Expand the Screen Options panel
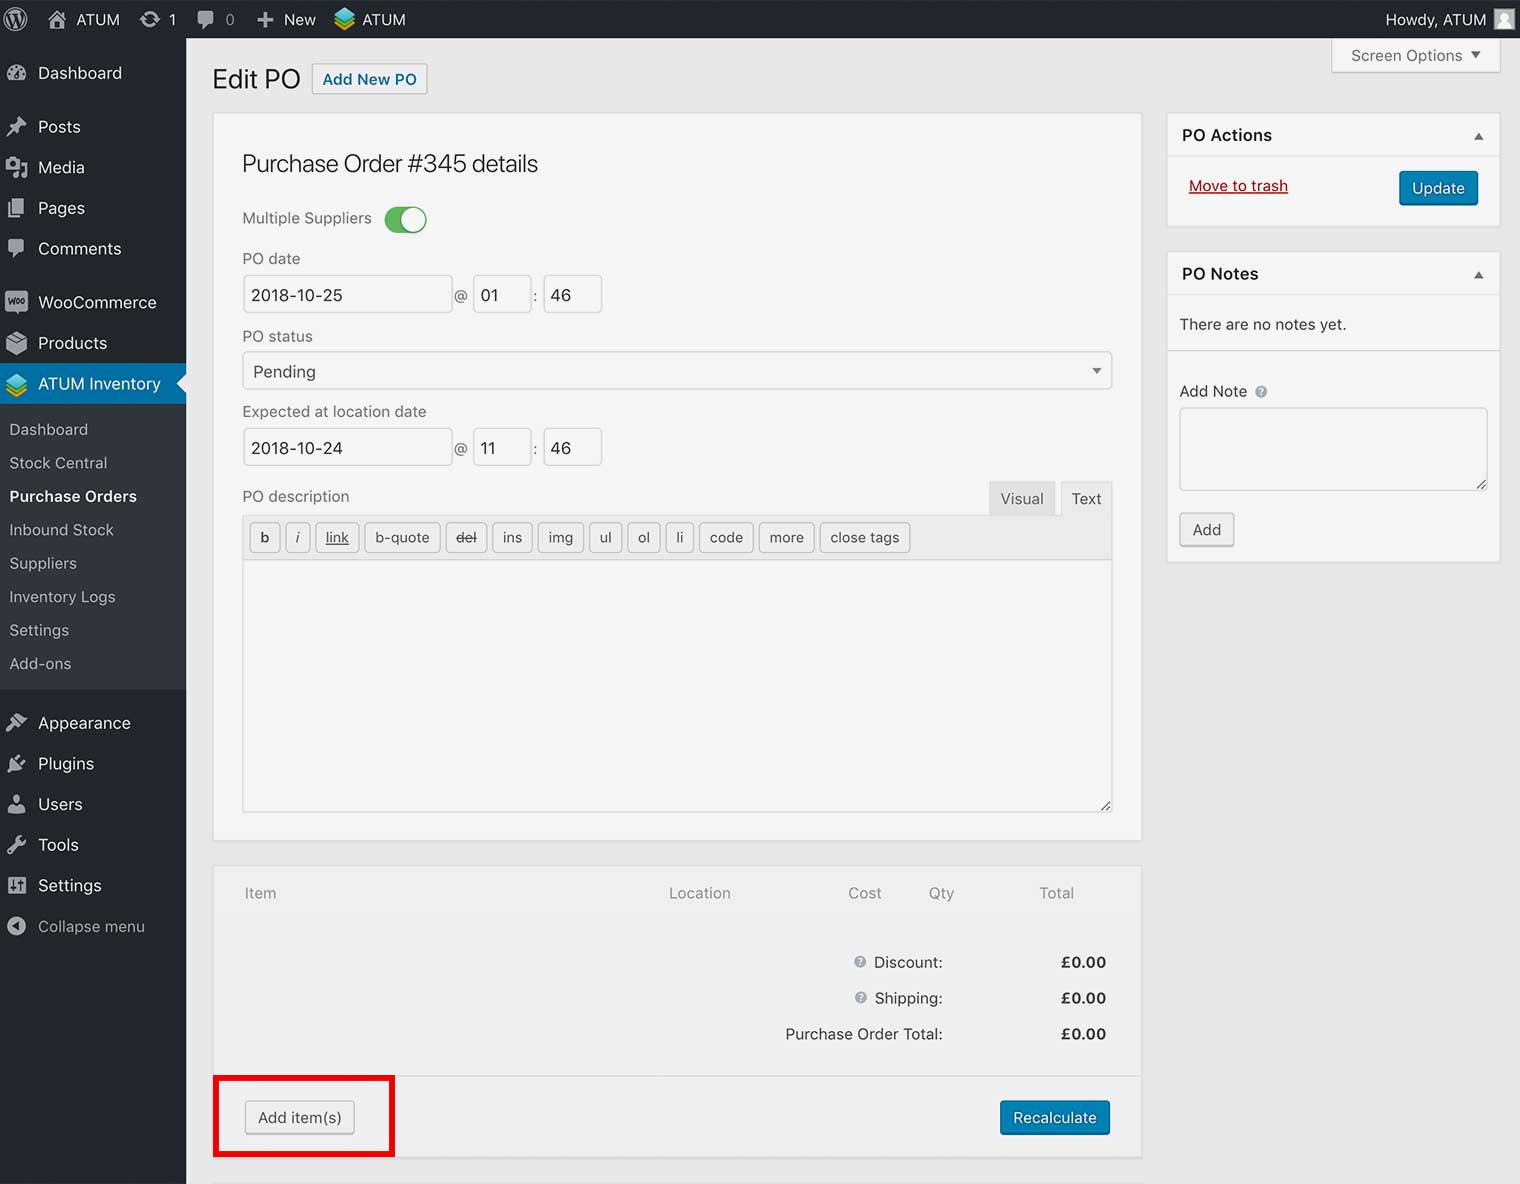The width and height of the screenshot is (1520, 1184). click(1415, 56)
